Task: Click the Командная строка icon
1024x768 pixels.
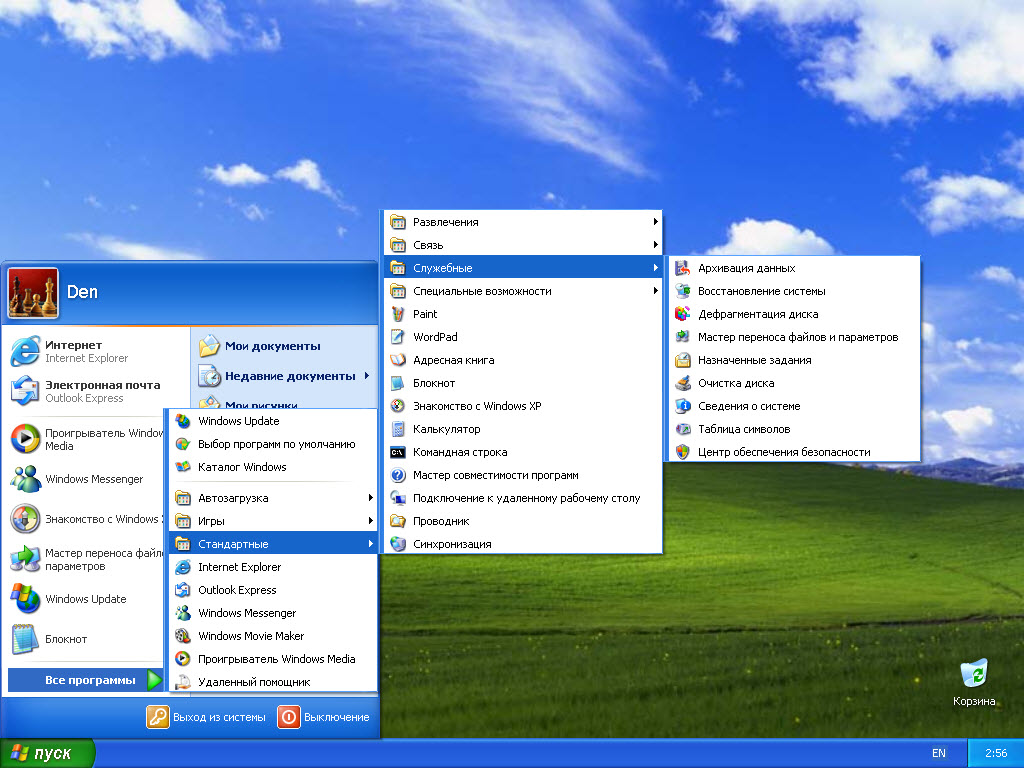Action: [397, 452]
